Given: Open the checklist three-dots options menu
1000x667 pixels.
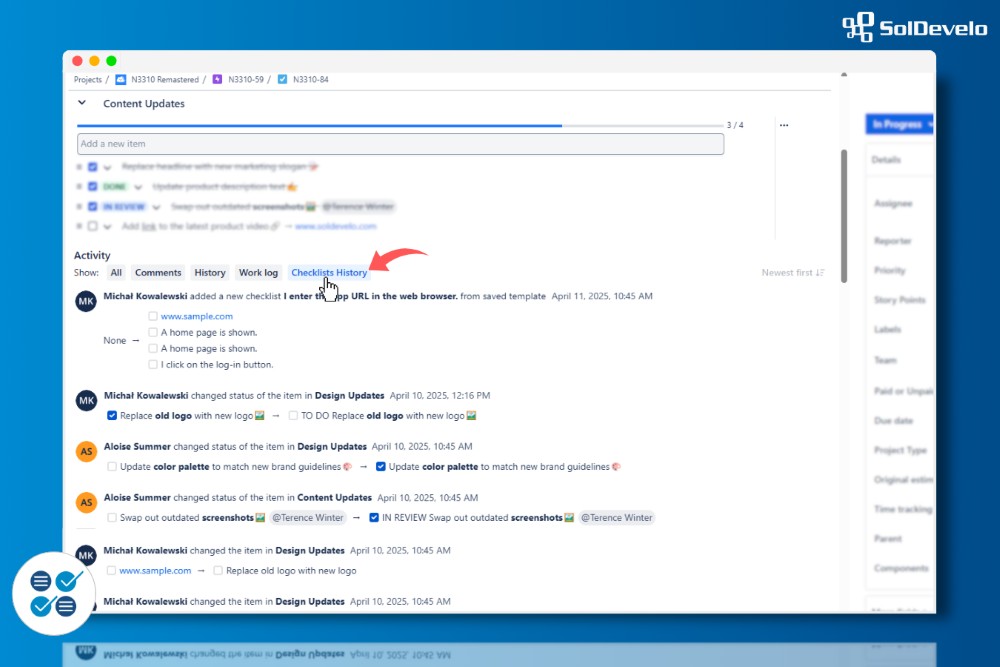Looking at the screenshot, I should pyautogui.click(x=784, y=125).
